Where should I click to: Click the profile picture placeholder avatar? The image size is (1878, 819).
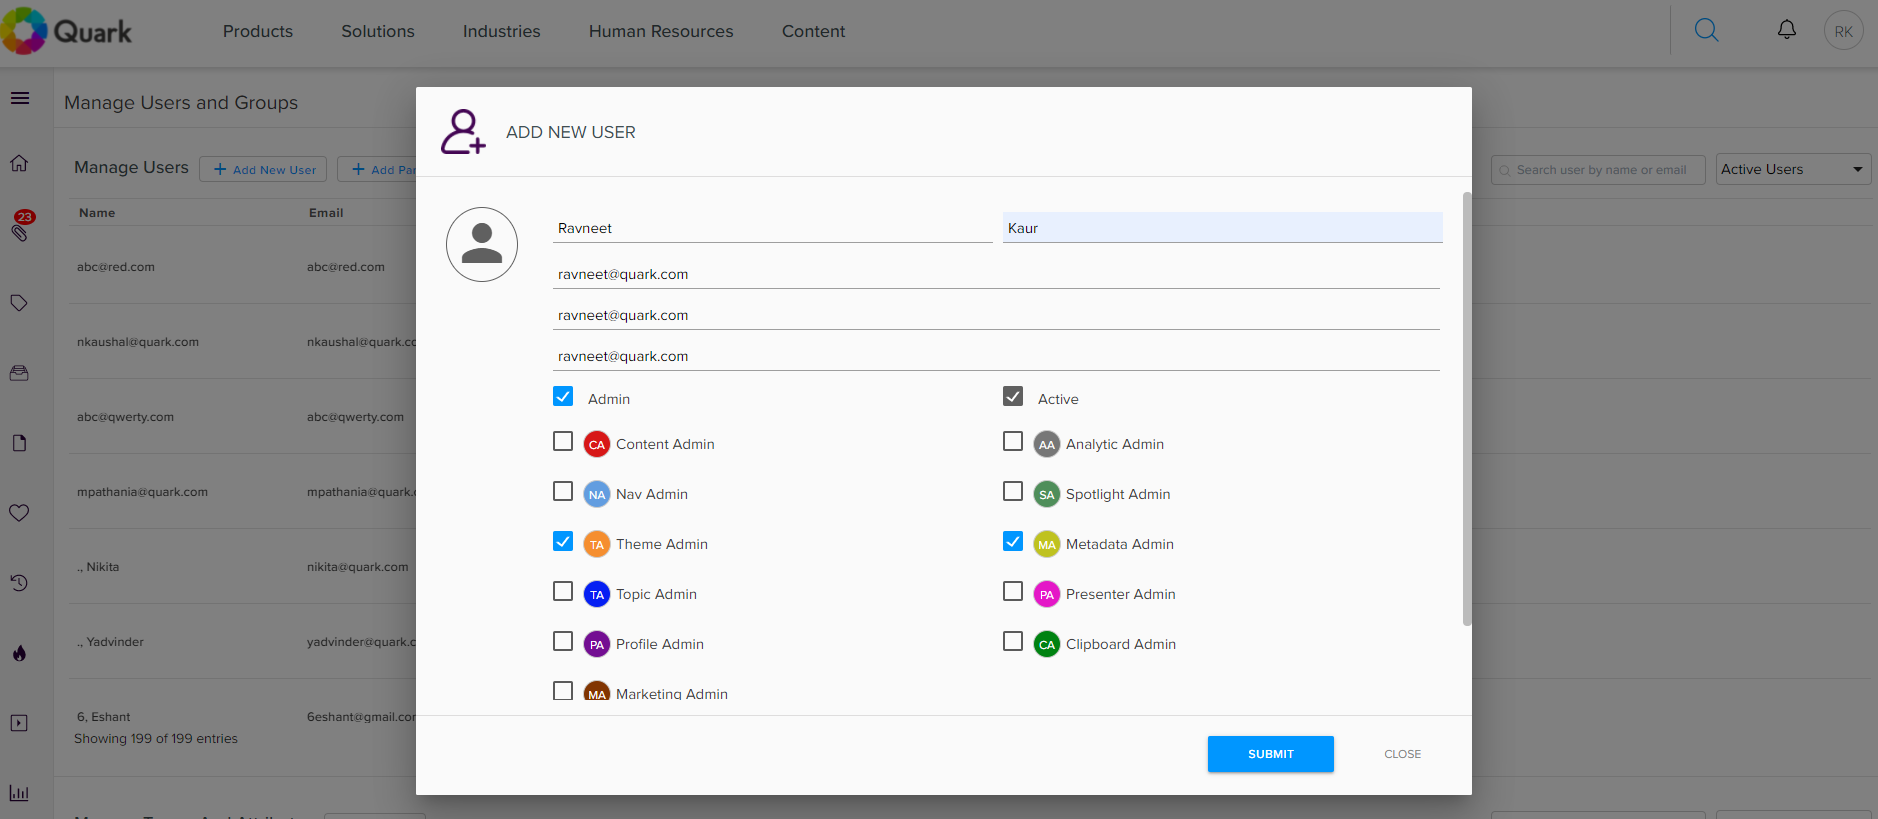[482, 244]
